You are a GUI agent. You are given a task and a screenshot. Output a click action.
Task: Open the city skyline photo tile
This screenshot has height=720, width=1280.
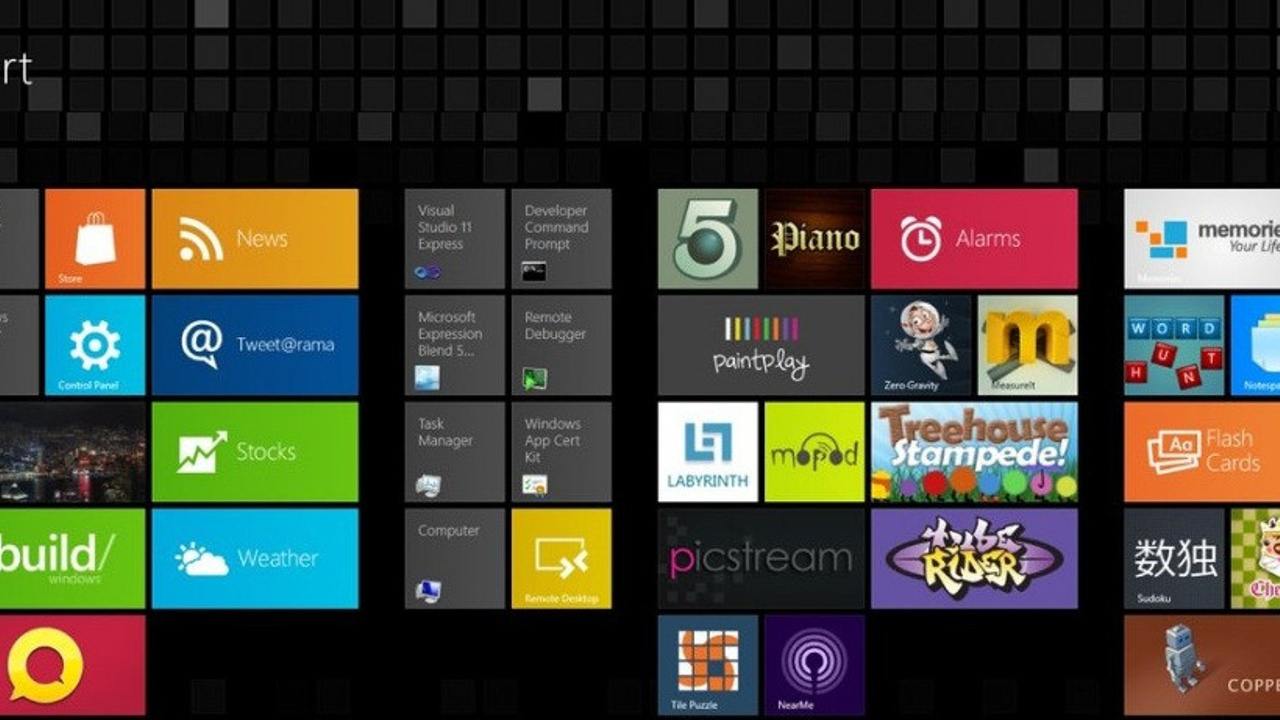[72, 452]
